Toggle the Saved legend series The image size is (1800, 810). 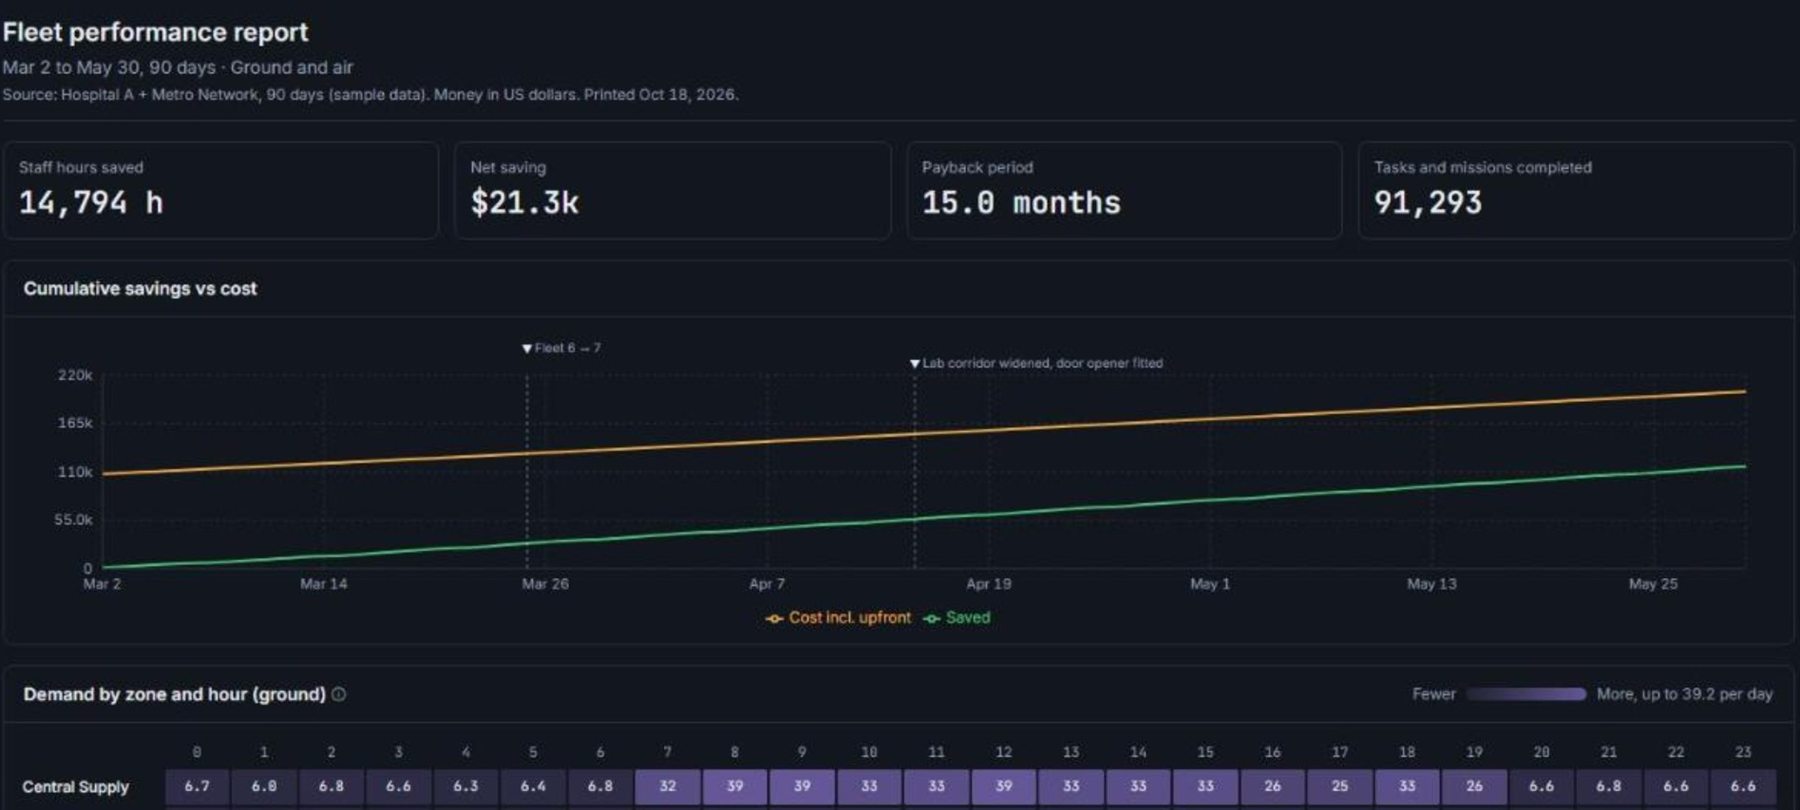[x=957, y=618]
